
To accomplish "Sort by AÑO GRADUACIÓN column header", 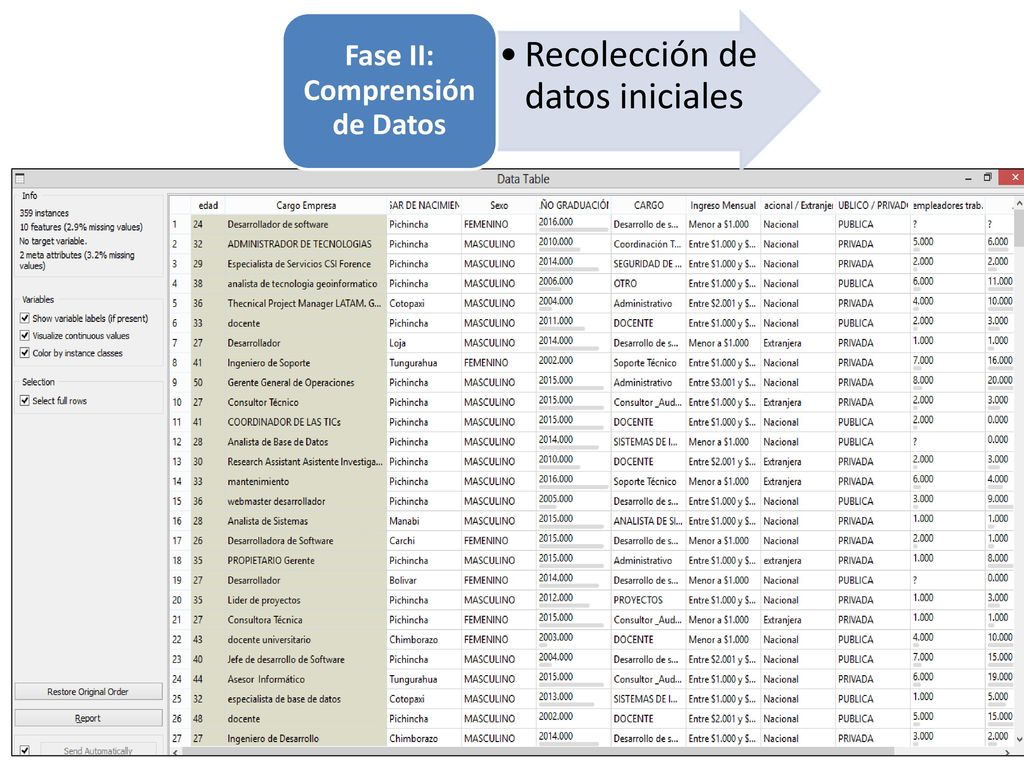I will click(x=573, y=205).
